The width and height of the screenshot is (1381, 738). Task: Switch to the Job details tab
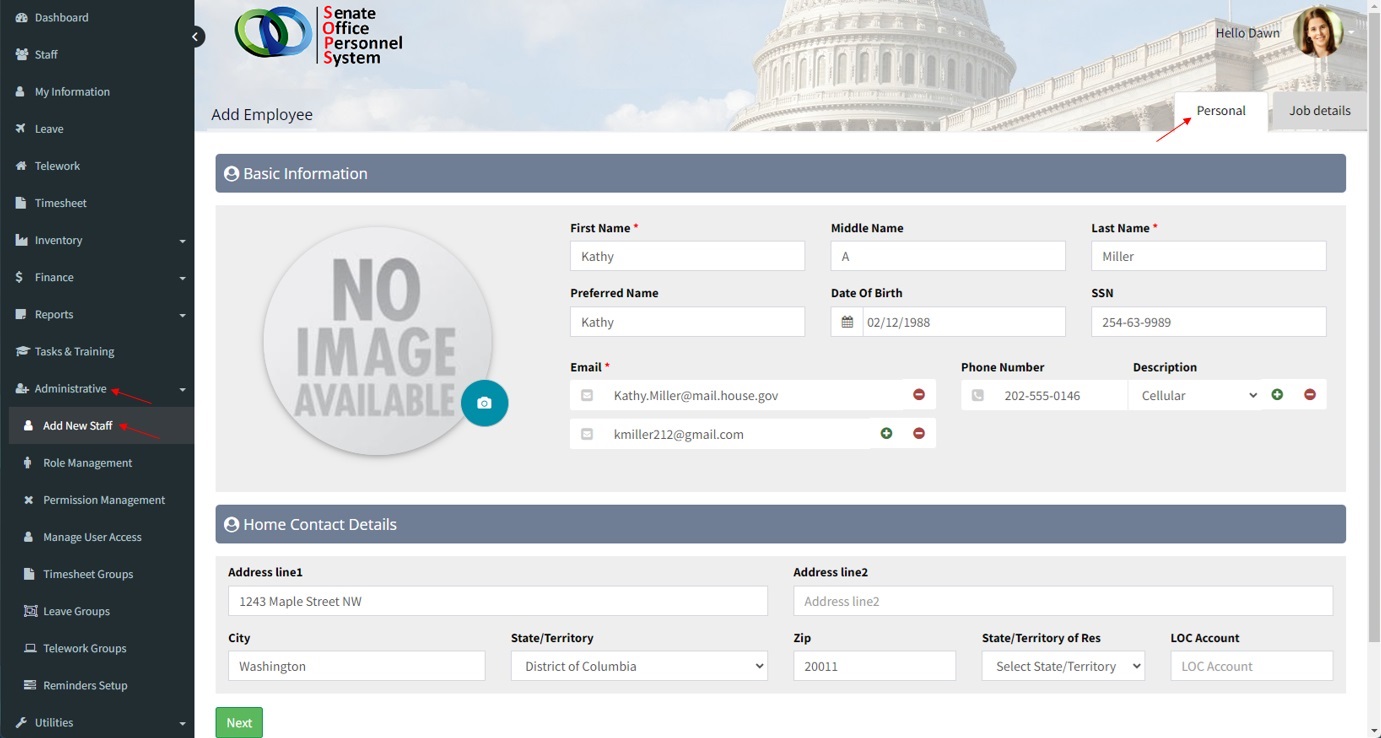[x=1319, y=111]
